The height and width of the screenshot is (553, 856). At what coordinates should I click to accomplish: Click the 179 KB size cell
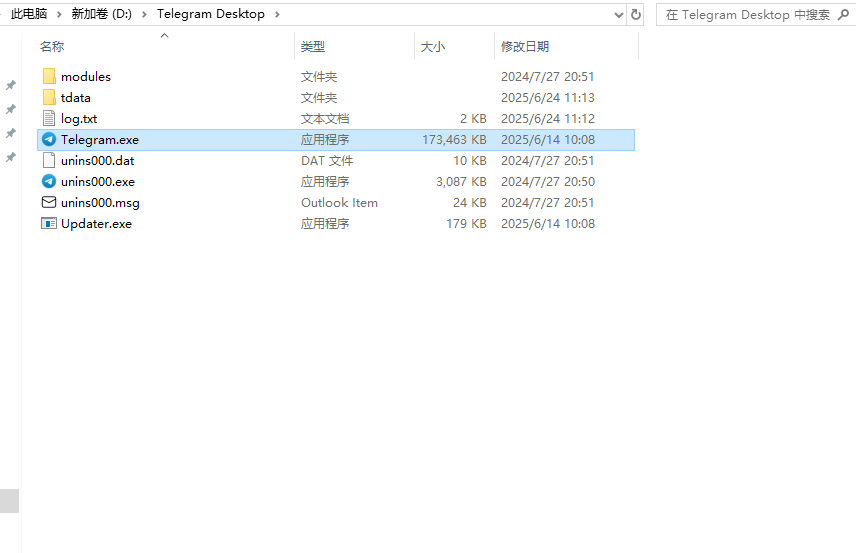pos(466,224)
